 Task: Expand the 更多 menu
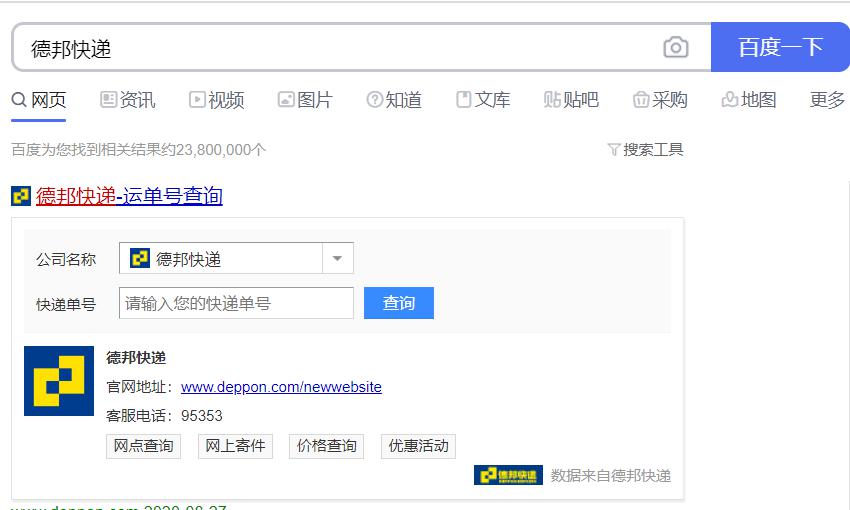(827, 100)
